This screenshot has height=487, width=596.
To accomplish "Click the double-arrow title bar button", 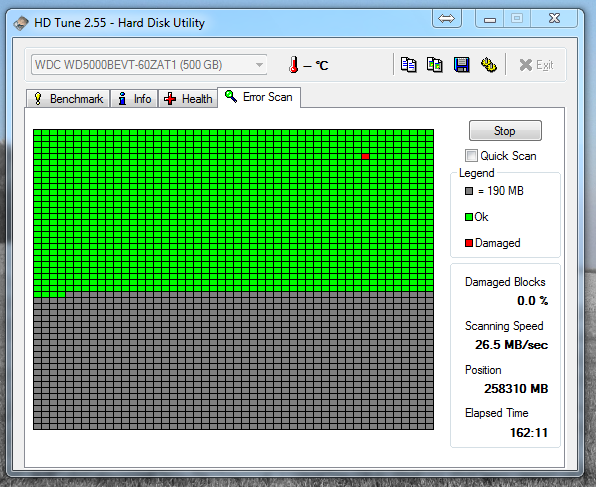I will tap(447, 18).
